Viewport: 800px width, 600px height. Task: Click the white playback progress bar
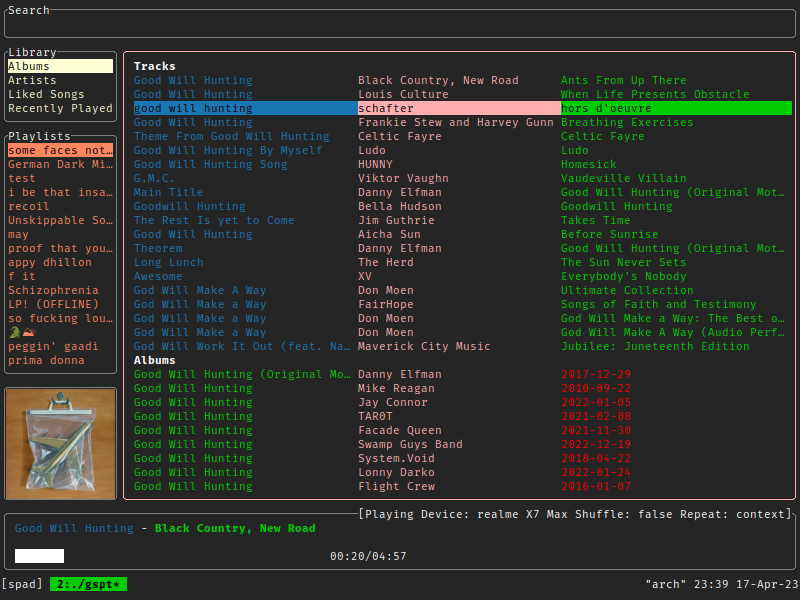[x=39, y=556]
